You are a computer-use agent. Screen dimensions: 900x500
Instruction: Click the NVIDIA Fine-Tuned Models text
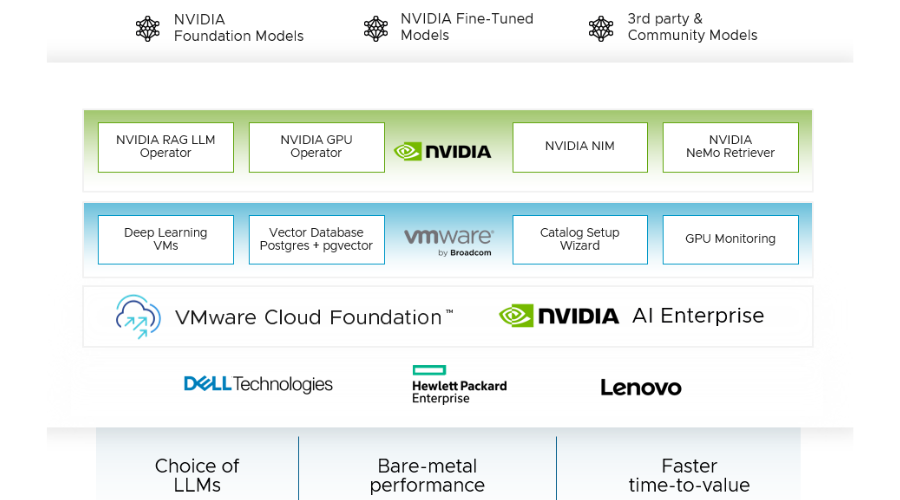point(467,27)
